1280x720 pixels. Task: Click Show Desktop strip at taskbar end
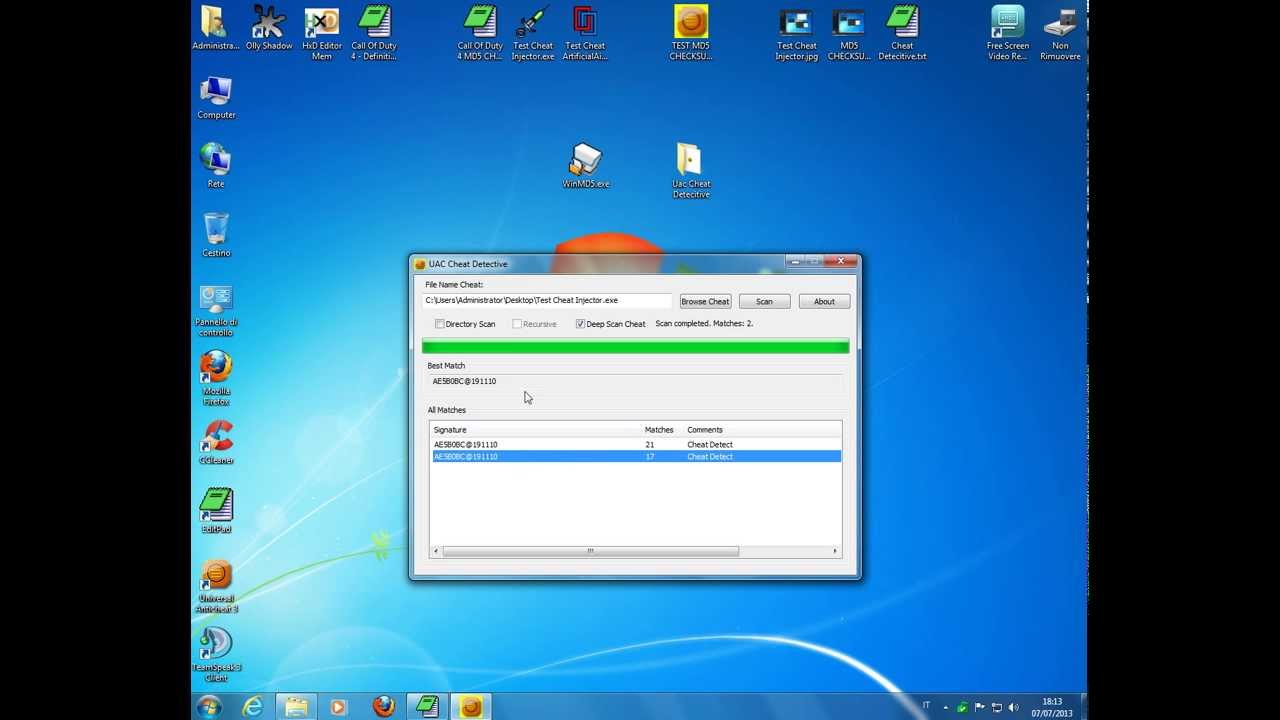pyautogui.click(x=1082, y=707)
